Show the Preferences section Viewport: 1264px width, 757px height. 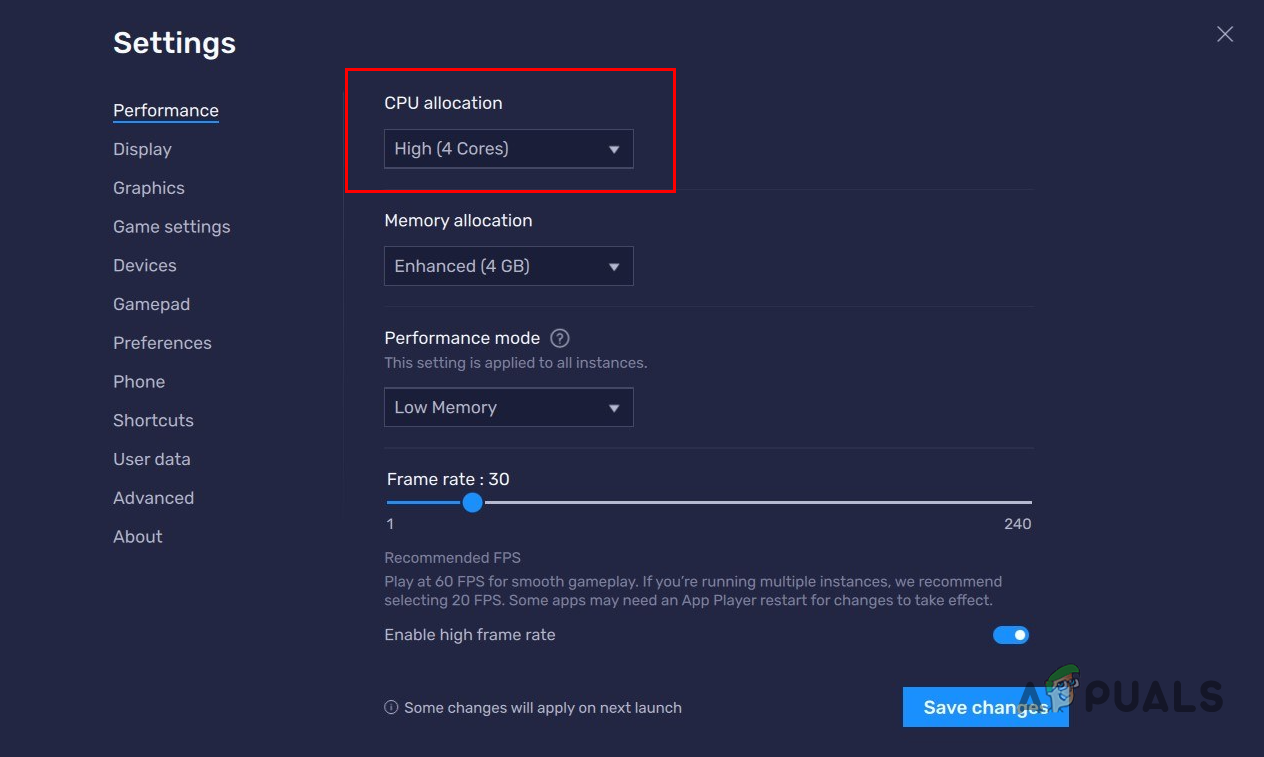(162, 343)
